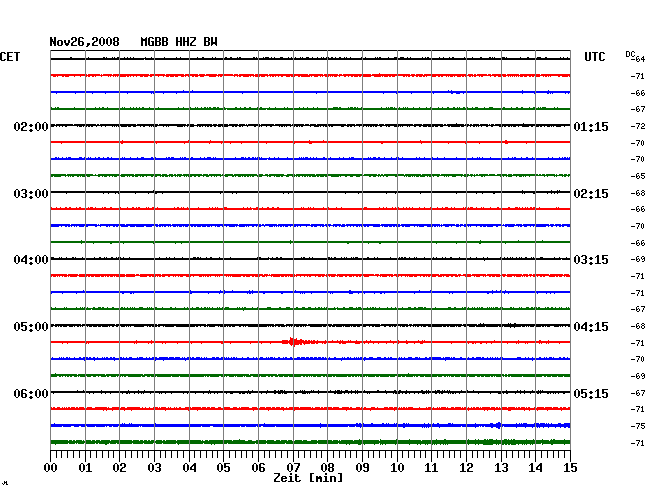Click the "UTC" time zone label

594,57
